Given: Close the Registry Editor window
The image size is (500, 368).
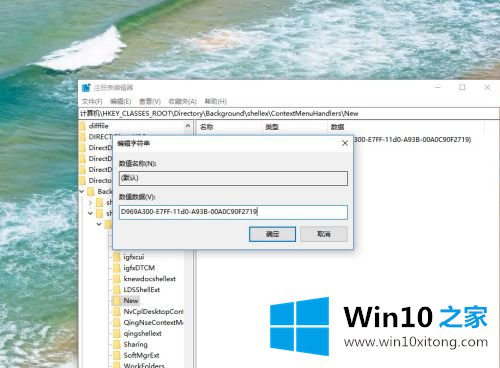Looking at the screenshot, I should coord(487,87).
